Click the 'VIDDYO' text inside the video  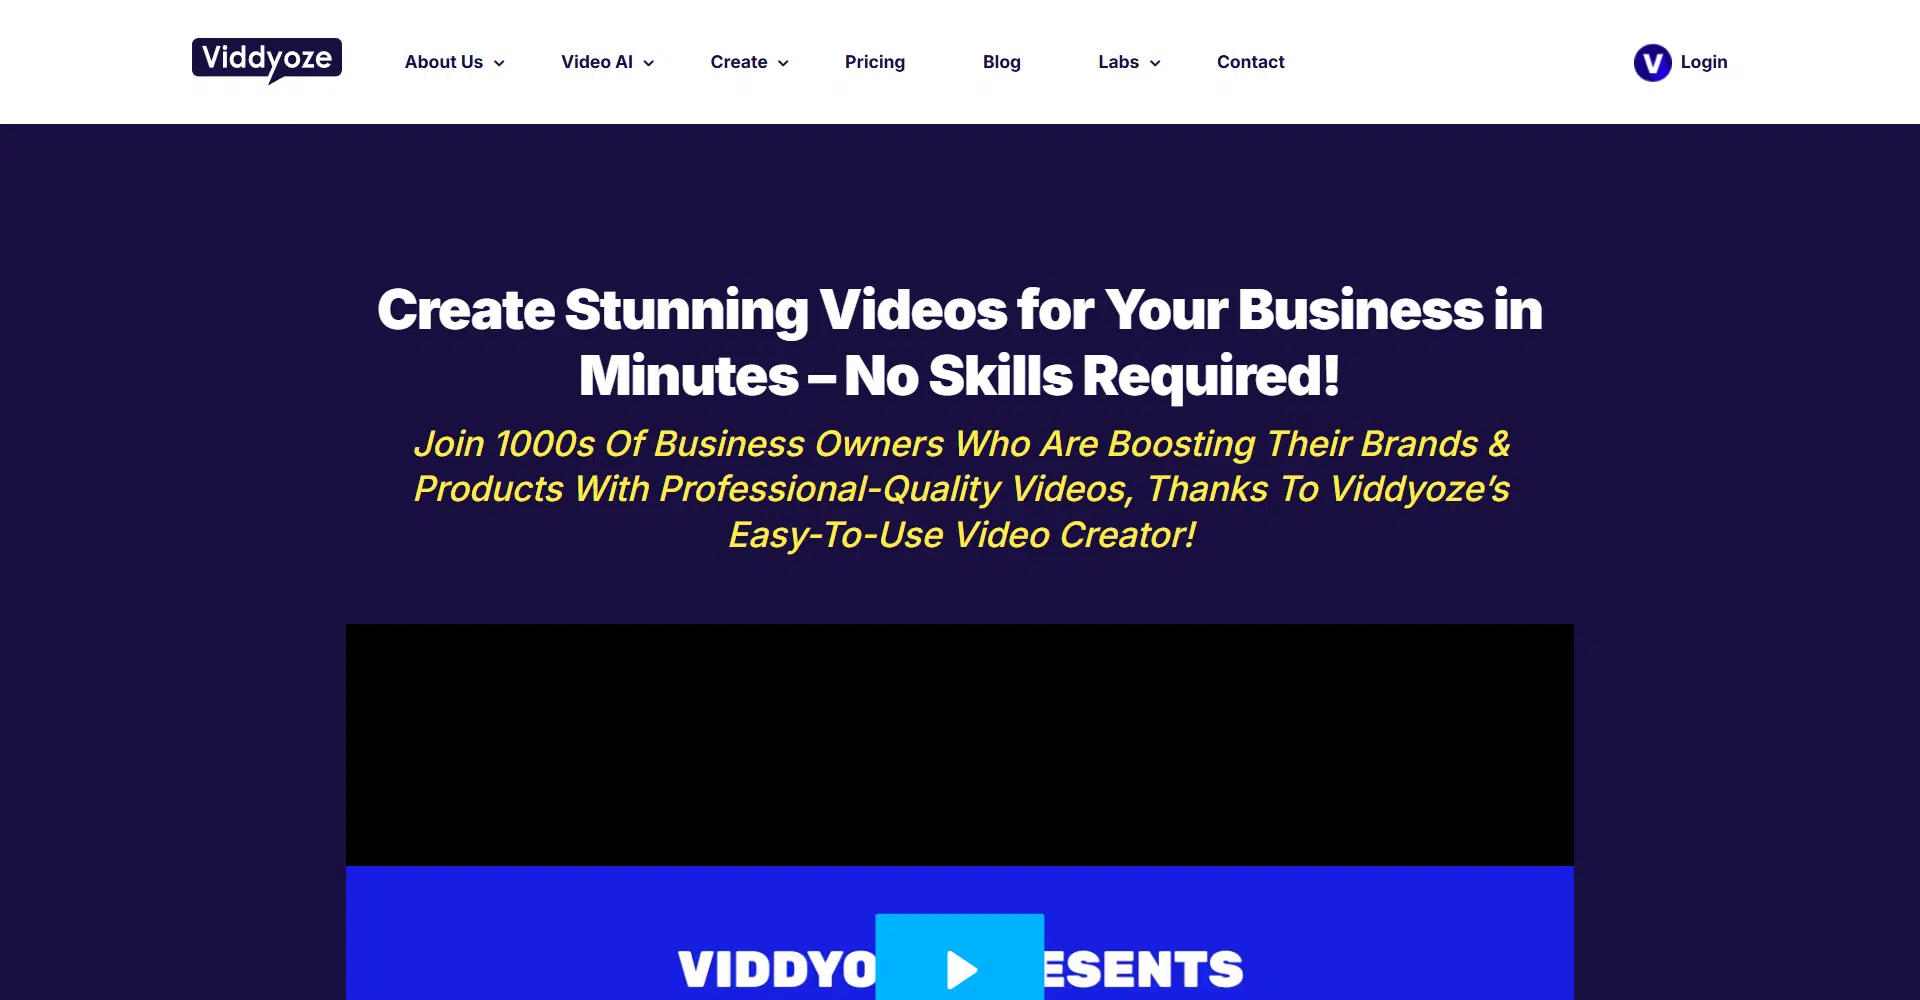(x=777, y=969)
